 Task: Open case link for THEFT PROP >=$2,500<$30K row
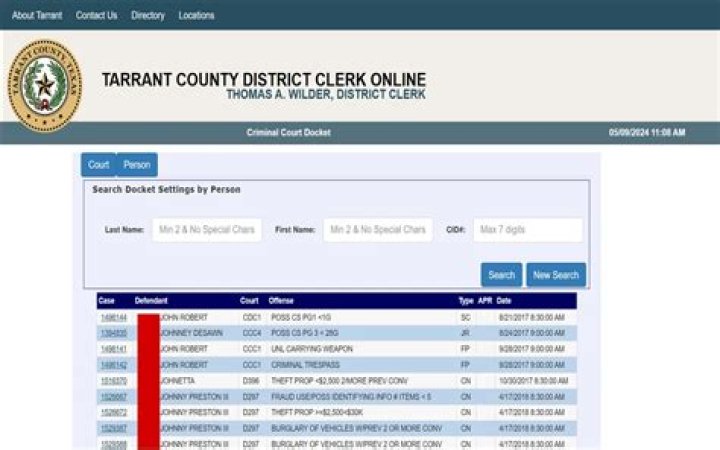coord(114,413)
